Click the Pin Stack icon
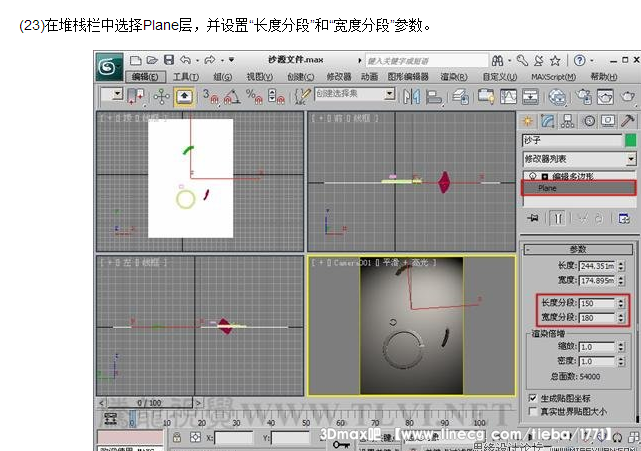The height and width of the screenshot is (451, 641). click(x=533, y=218)
